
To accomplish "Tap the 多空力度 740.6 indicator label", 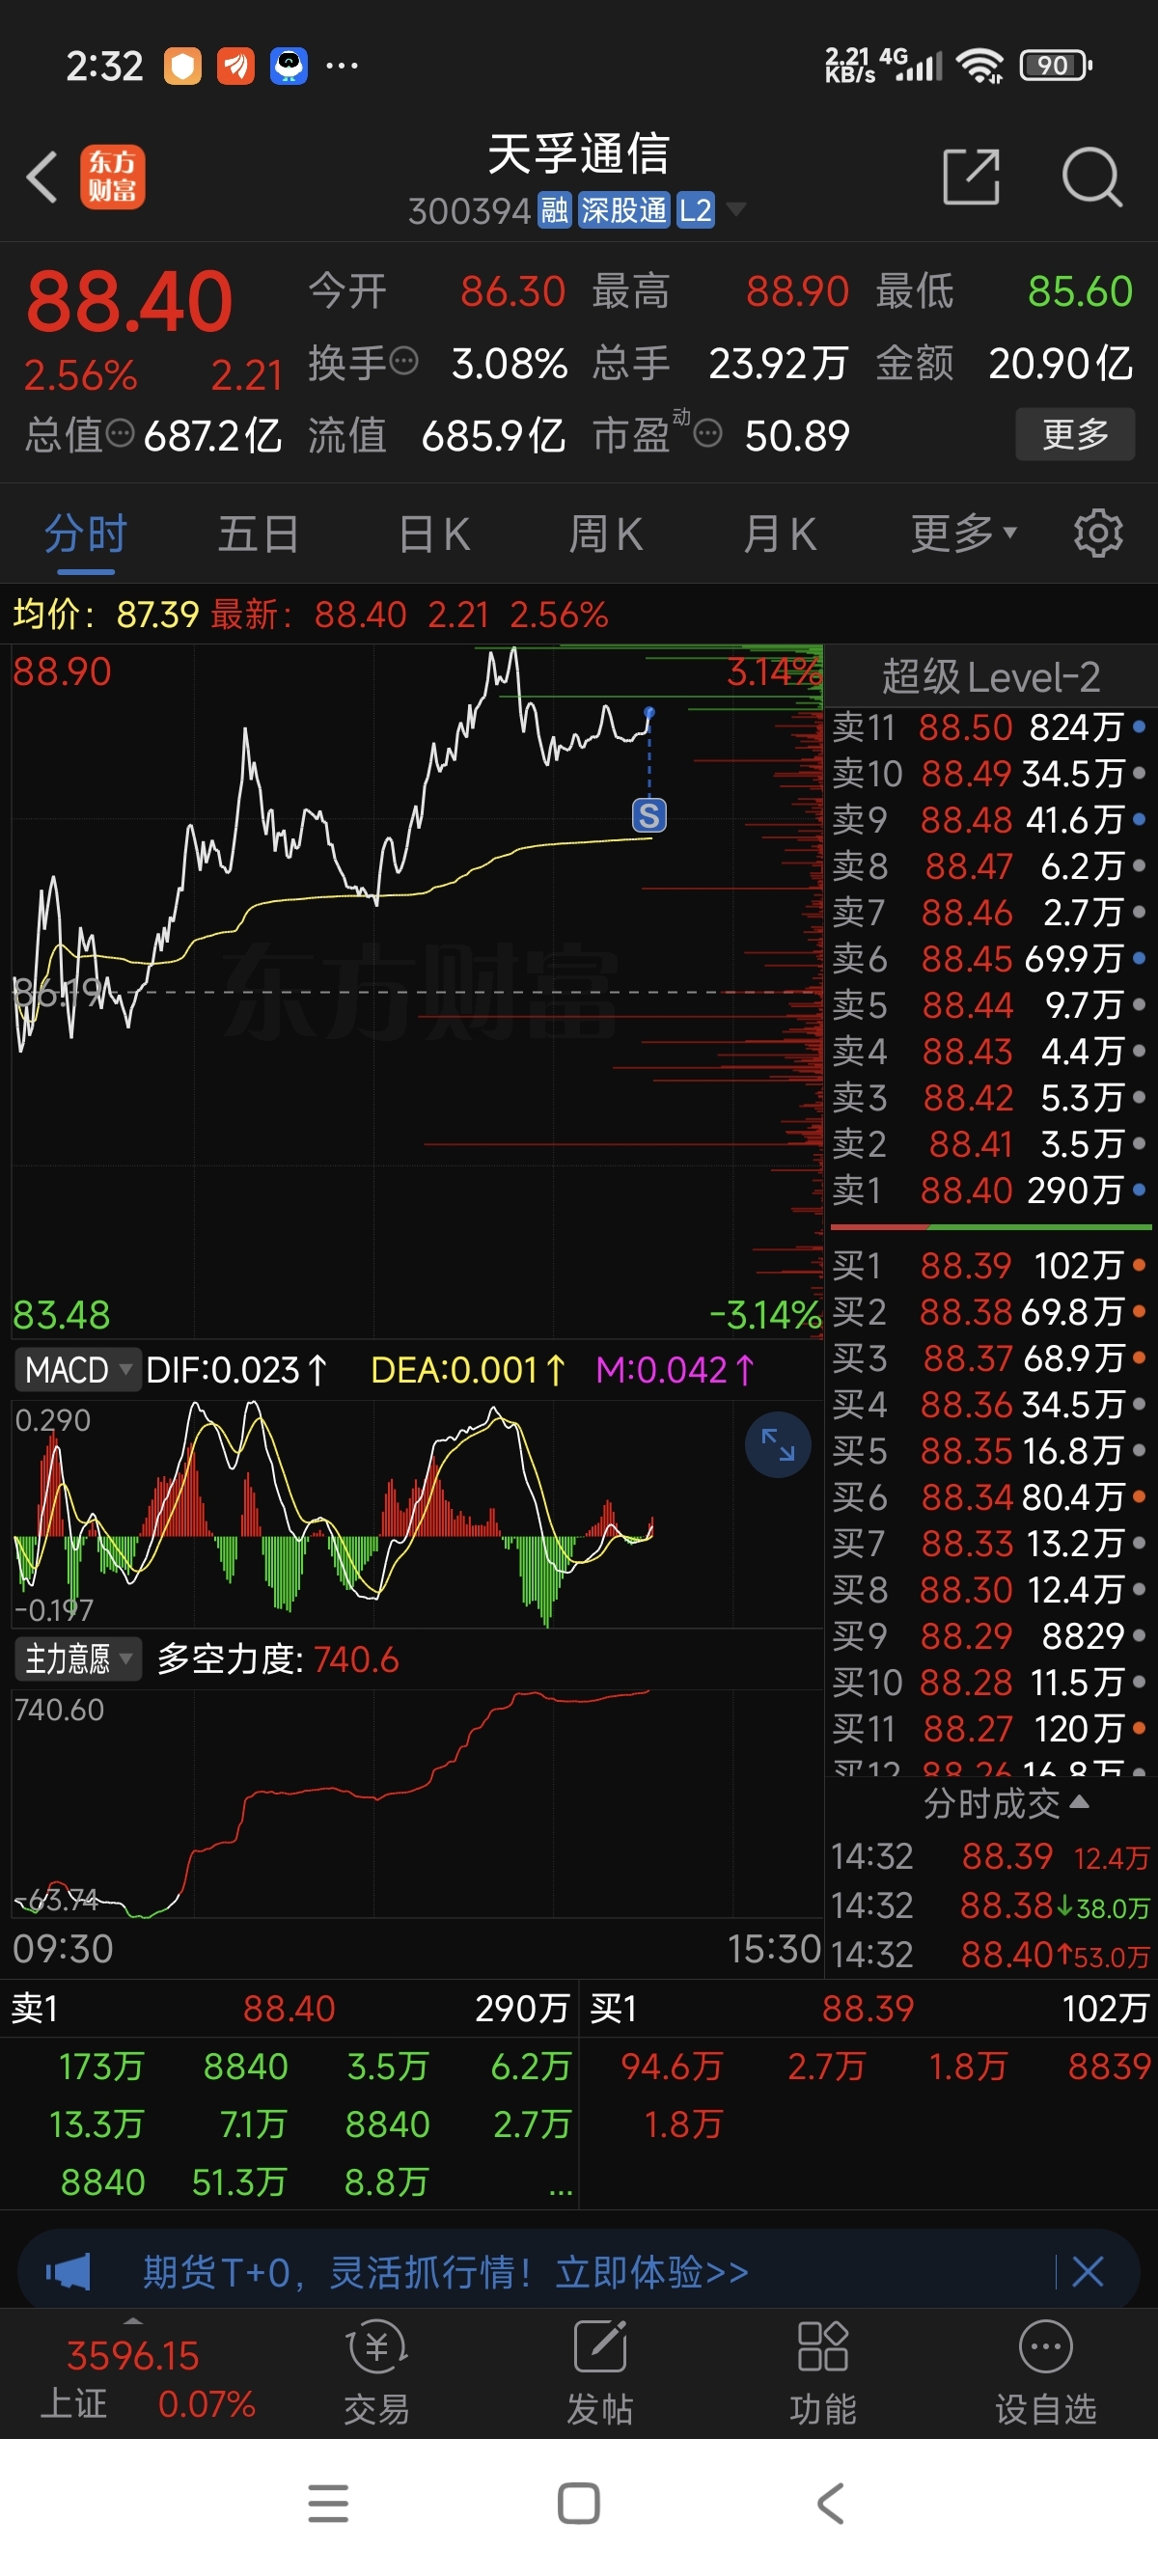I will click(278, 1659).
